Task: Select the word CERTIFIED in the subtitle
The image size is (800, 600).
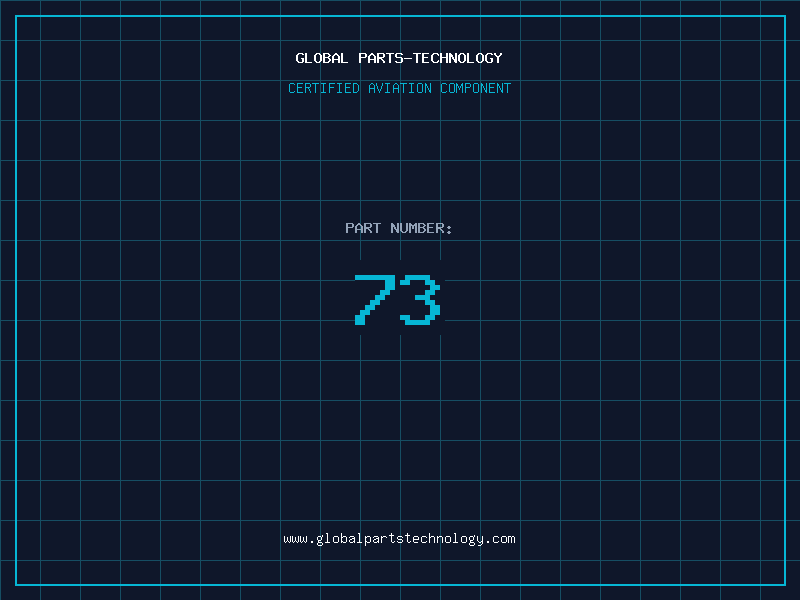Action: click(324, 89)
